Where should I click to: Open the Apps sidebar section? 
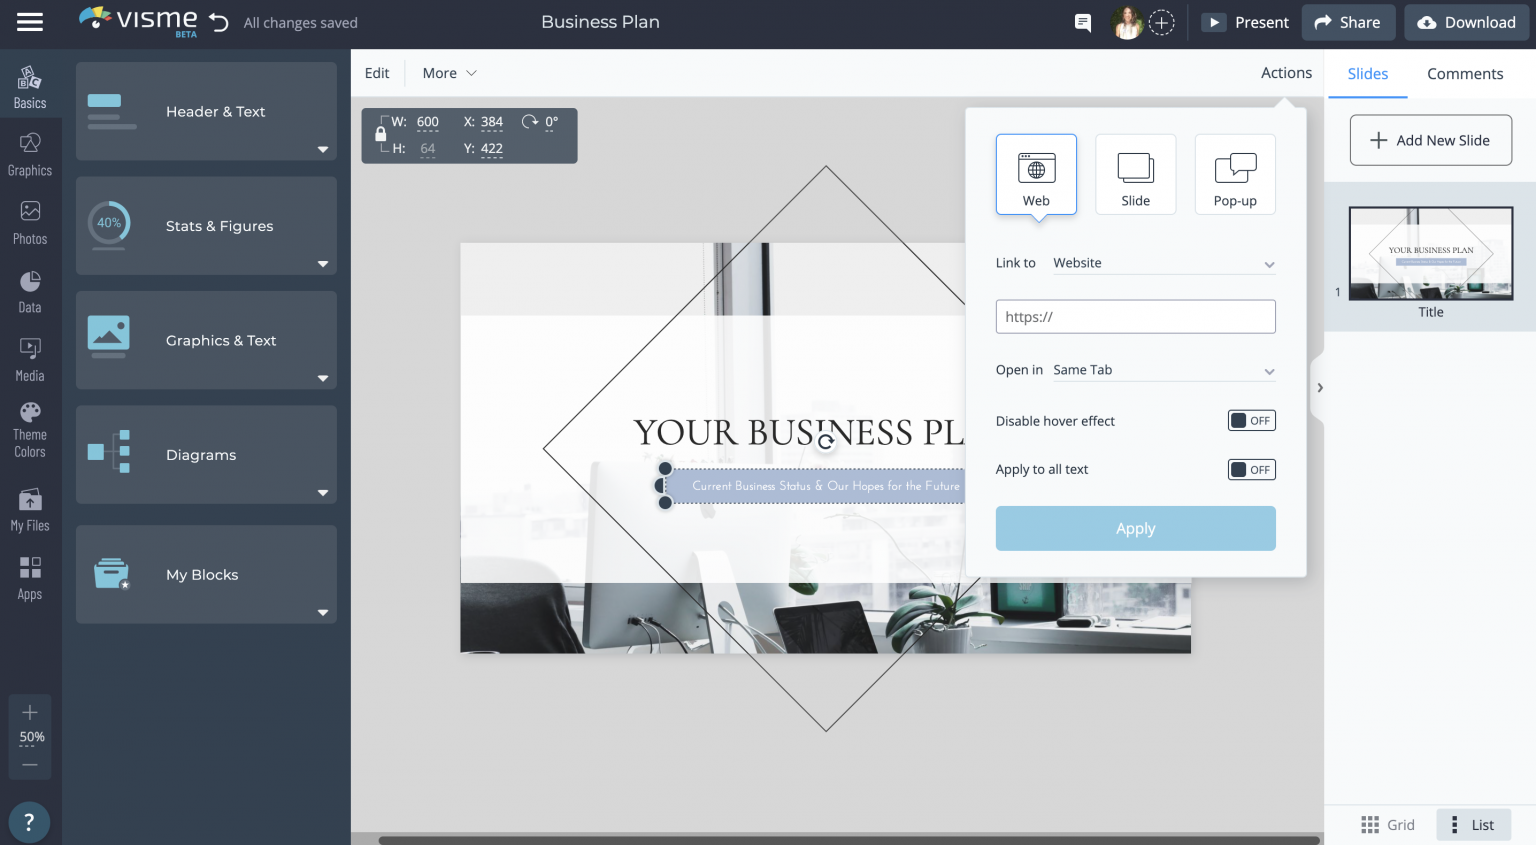30,578
